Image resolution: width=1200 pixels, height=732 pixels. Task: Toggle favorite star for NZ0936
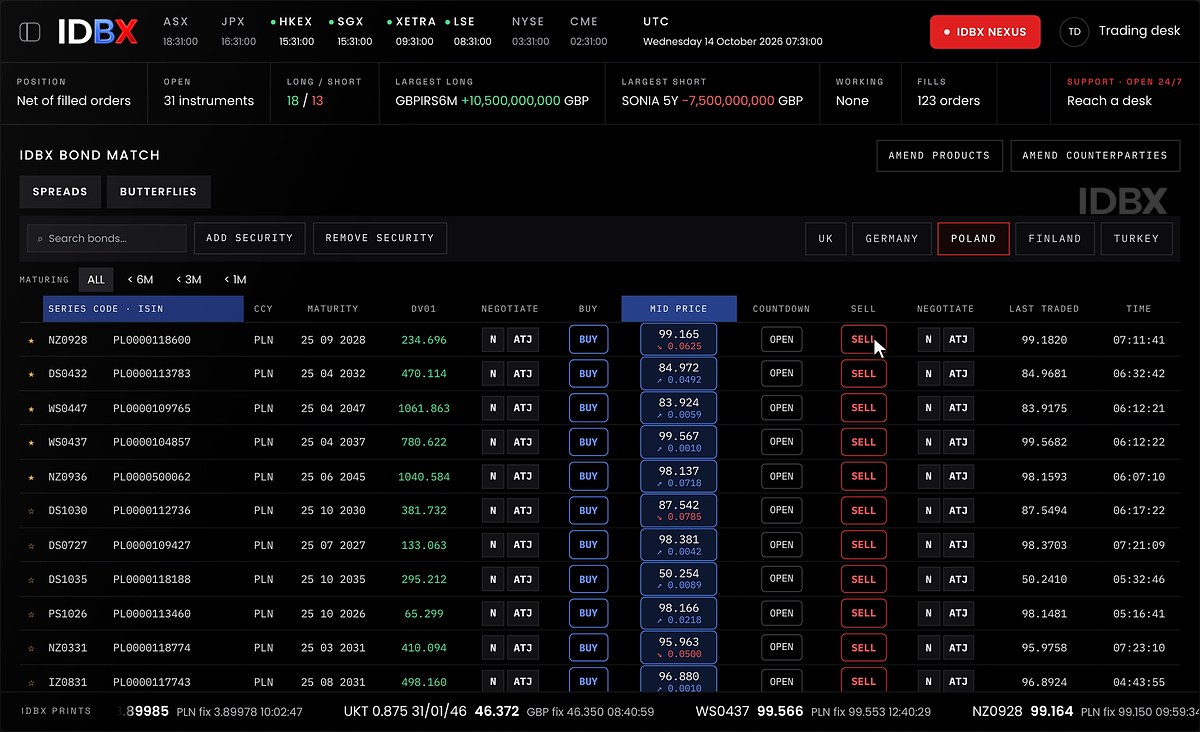point(31,477)
